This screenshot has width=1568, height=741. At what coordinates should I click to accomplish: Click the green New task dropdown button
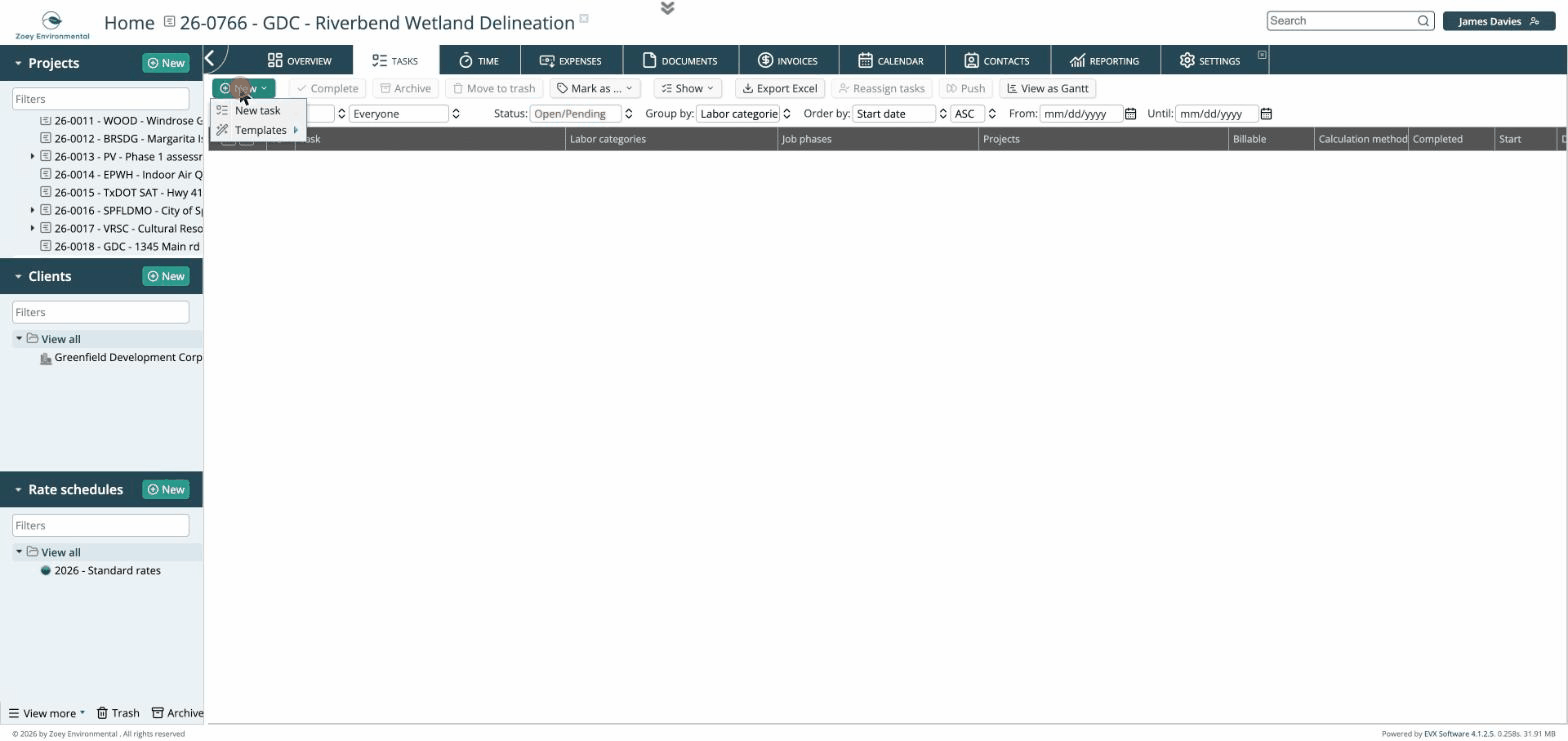243,88
